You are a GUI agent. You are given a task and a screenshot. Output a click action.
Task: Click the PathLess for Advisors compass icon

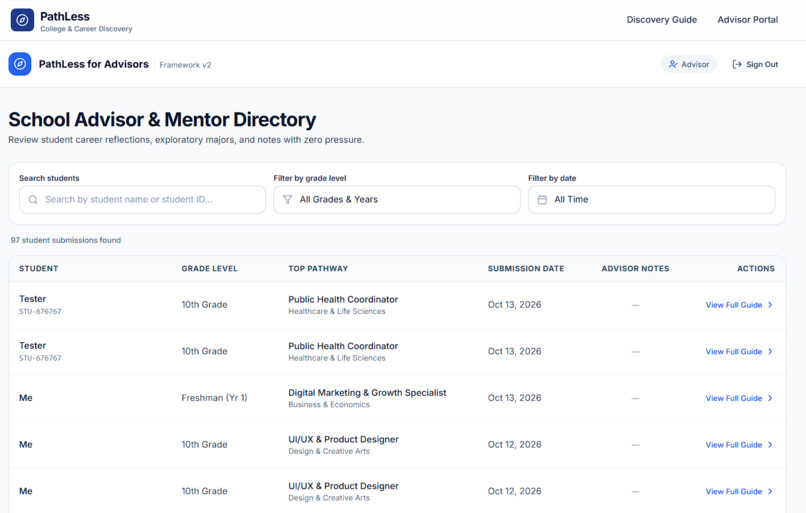(x=20, y=64)
